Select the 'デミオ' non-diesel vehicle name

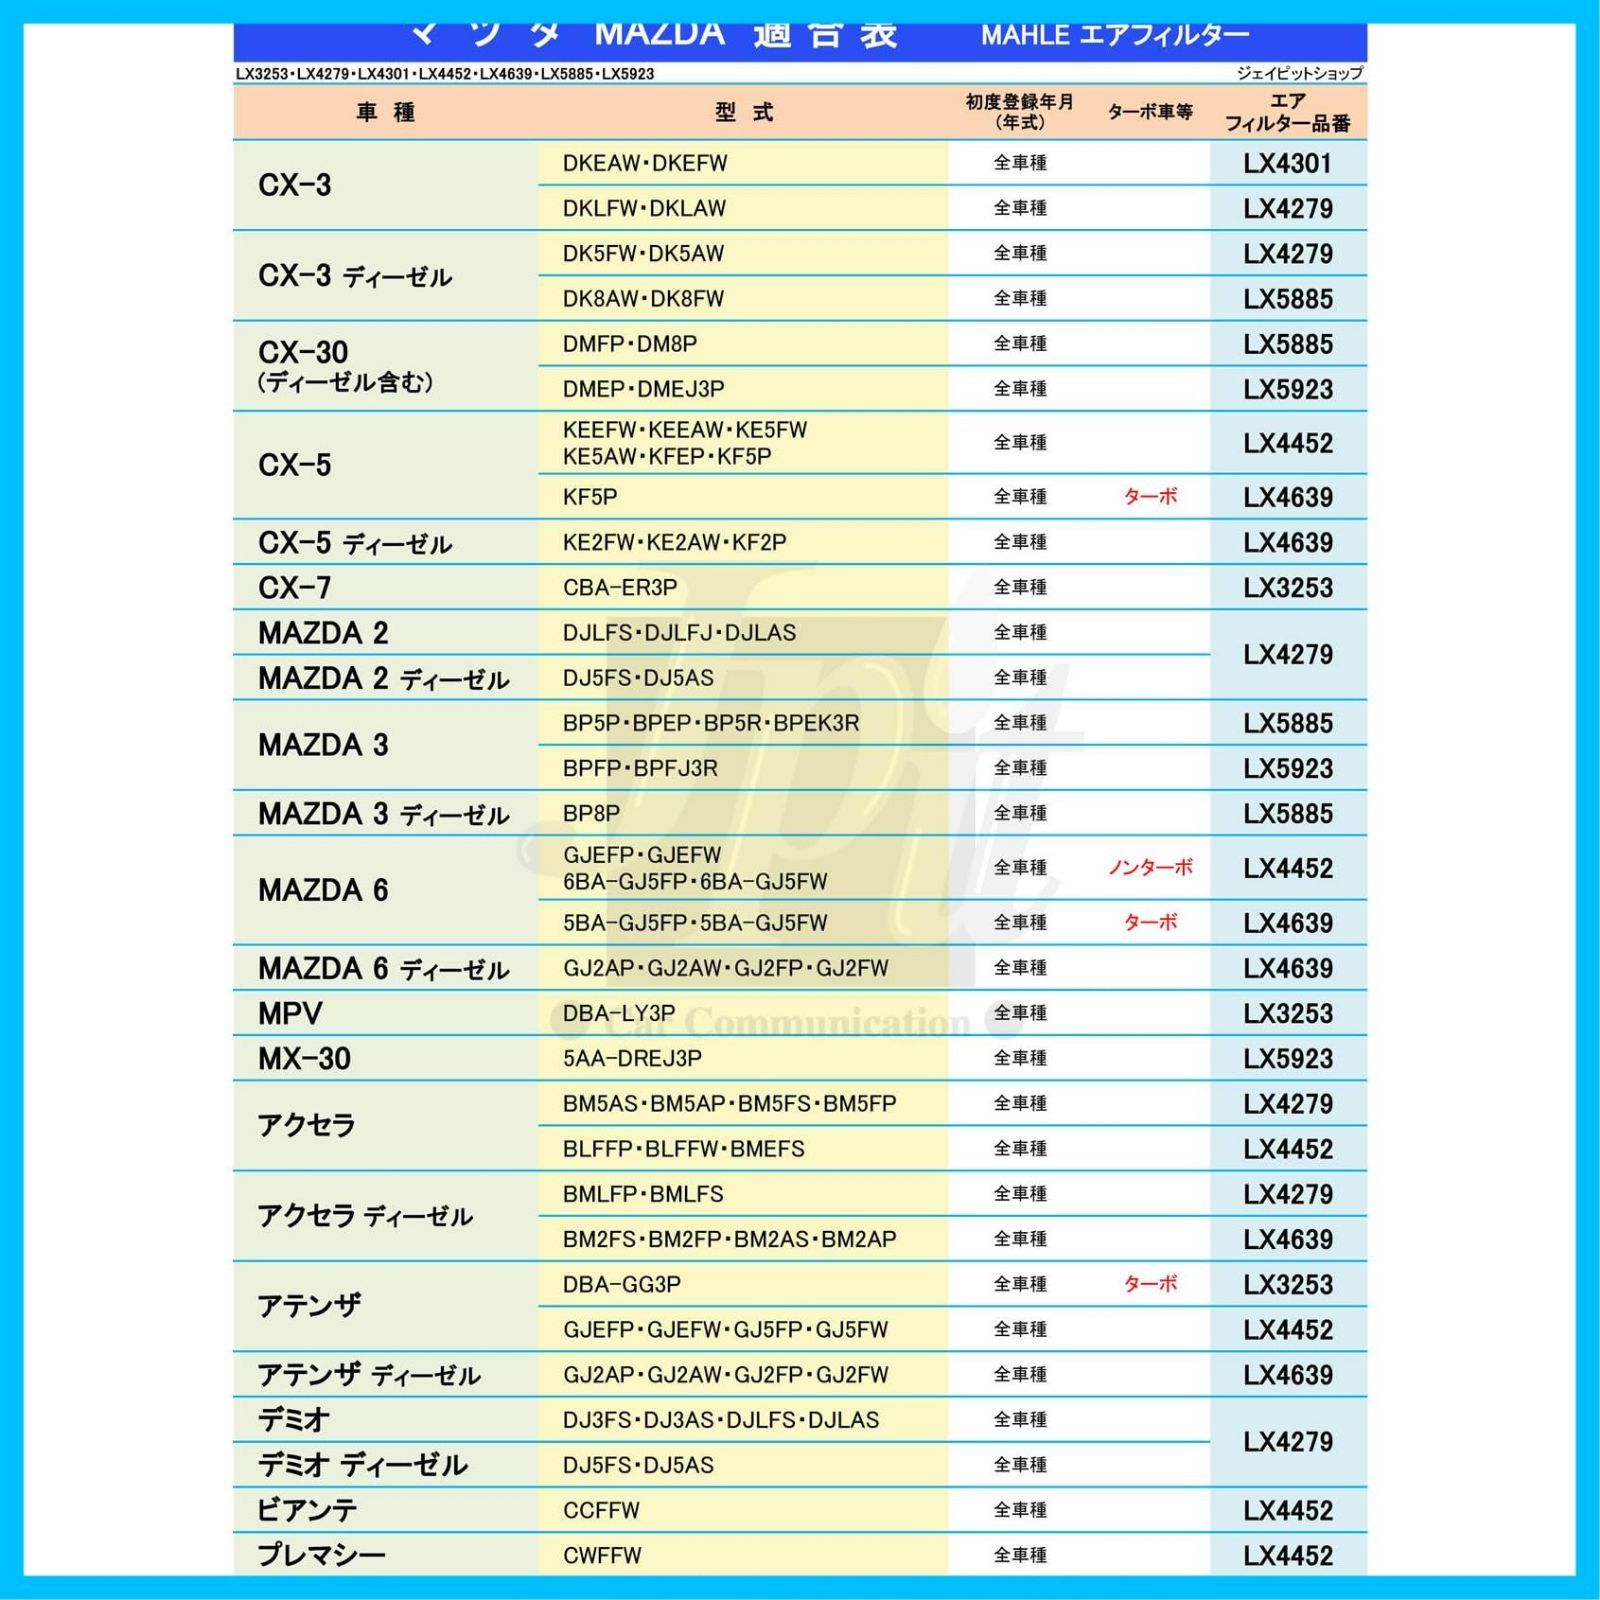[294, 1420]
